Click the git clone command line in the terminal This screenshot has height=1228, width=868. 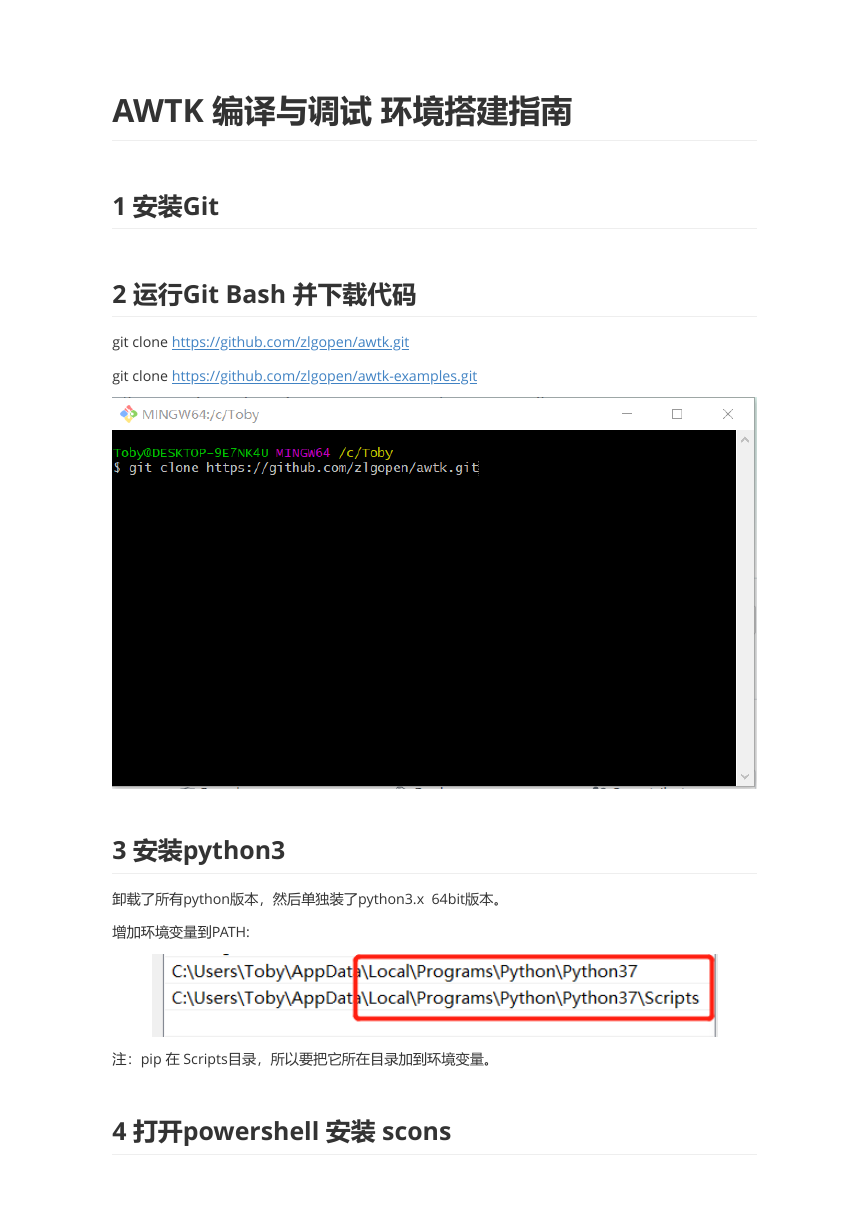(297, 467)
